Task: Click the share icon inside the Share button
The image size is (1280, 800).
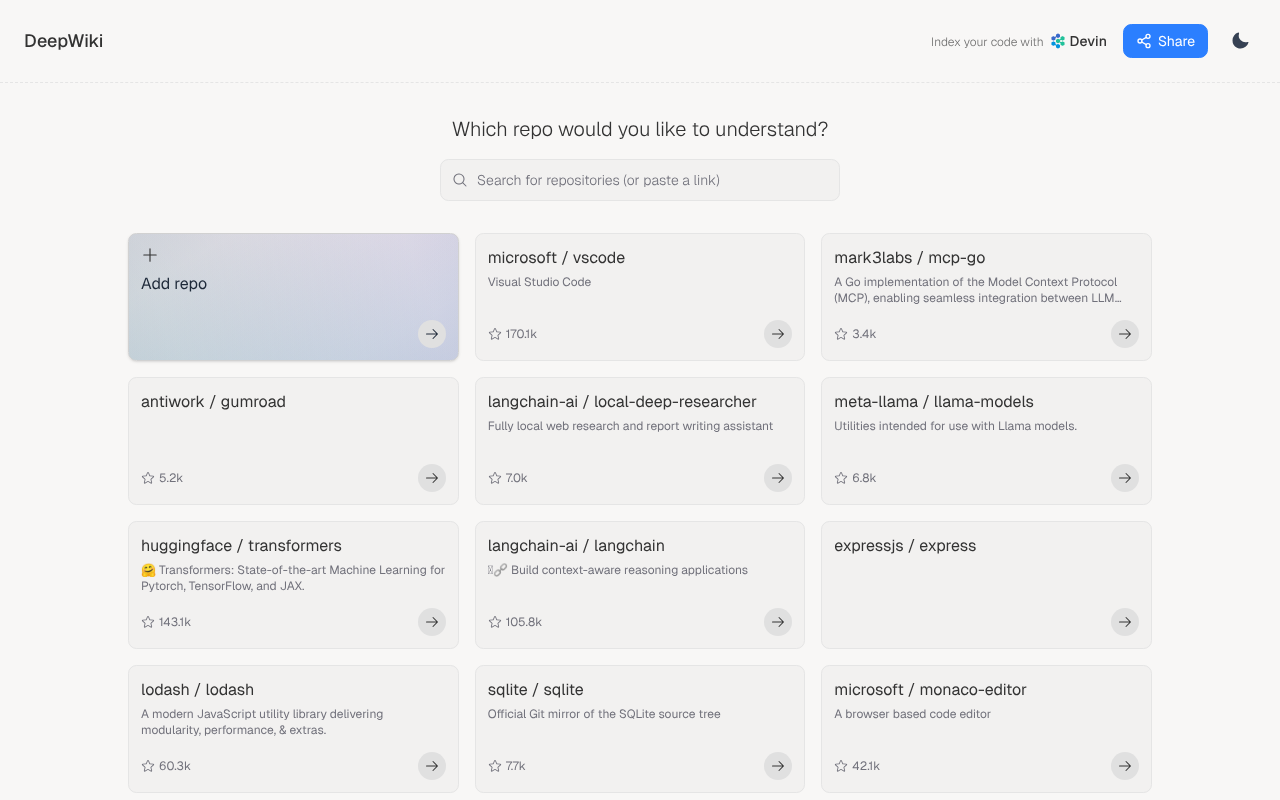Action: pyautogui.click(x=1143, y=41)
